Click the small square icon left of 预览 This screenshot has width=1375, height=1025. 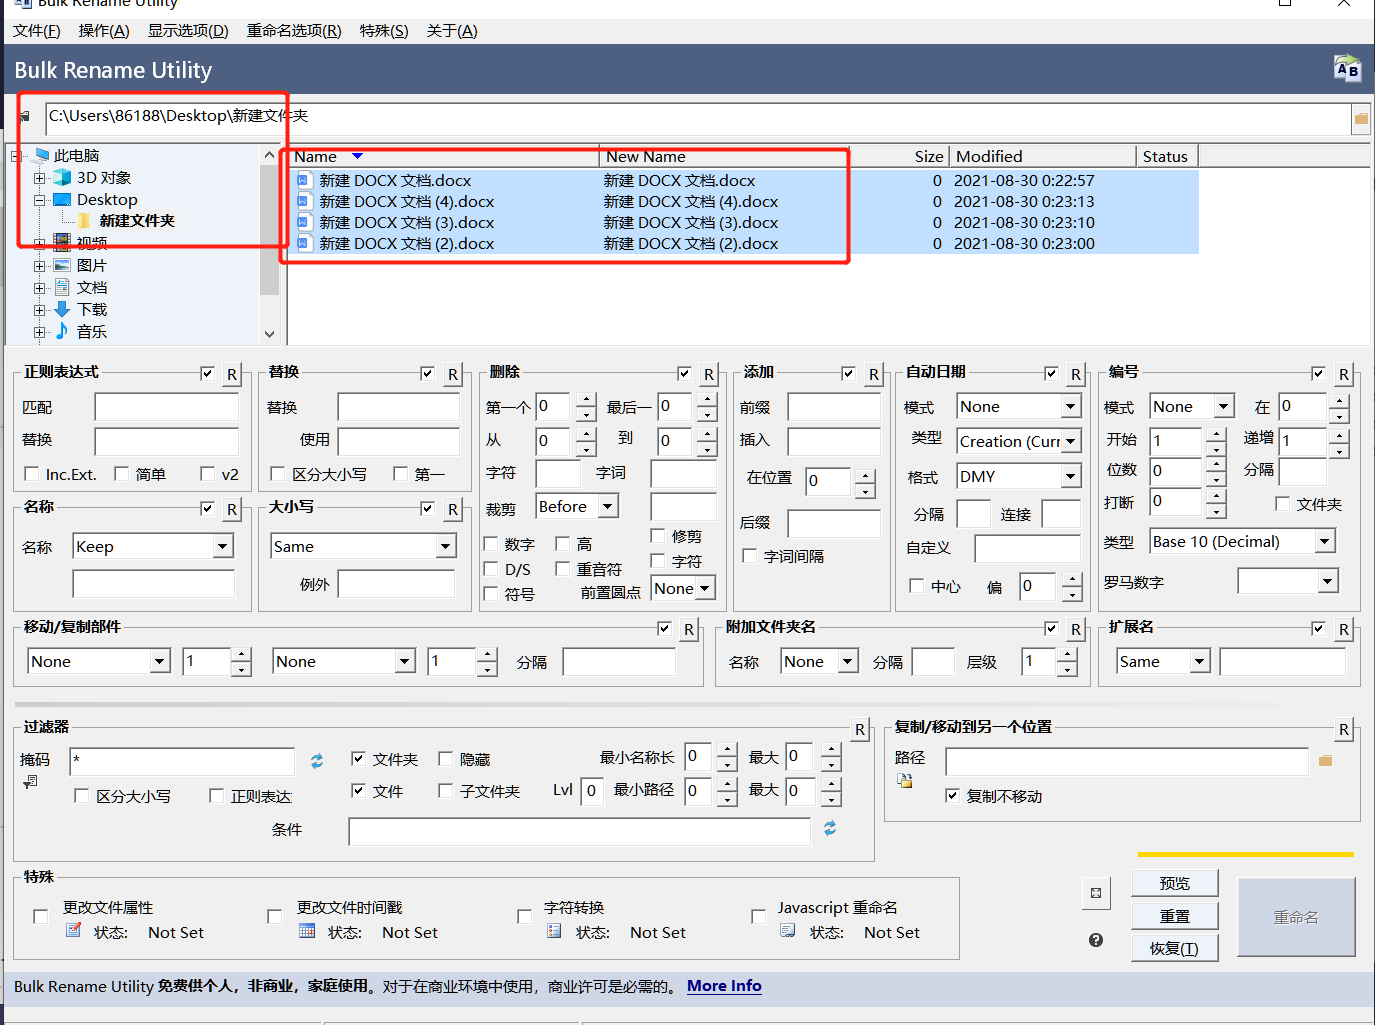tap(1096, 893)
